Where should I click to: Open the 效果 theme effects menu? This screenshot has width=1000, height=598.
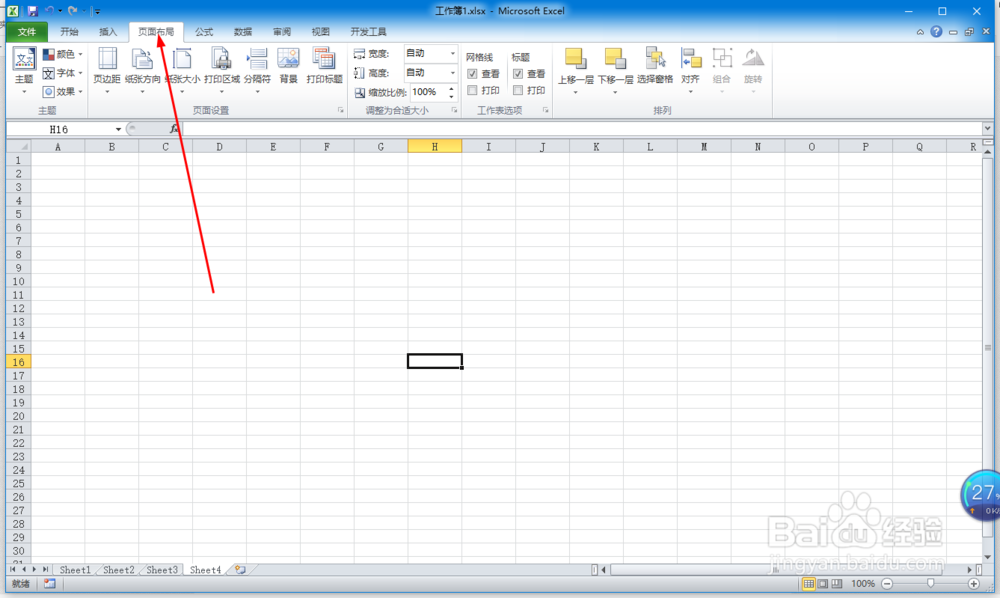(62, 92)
